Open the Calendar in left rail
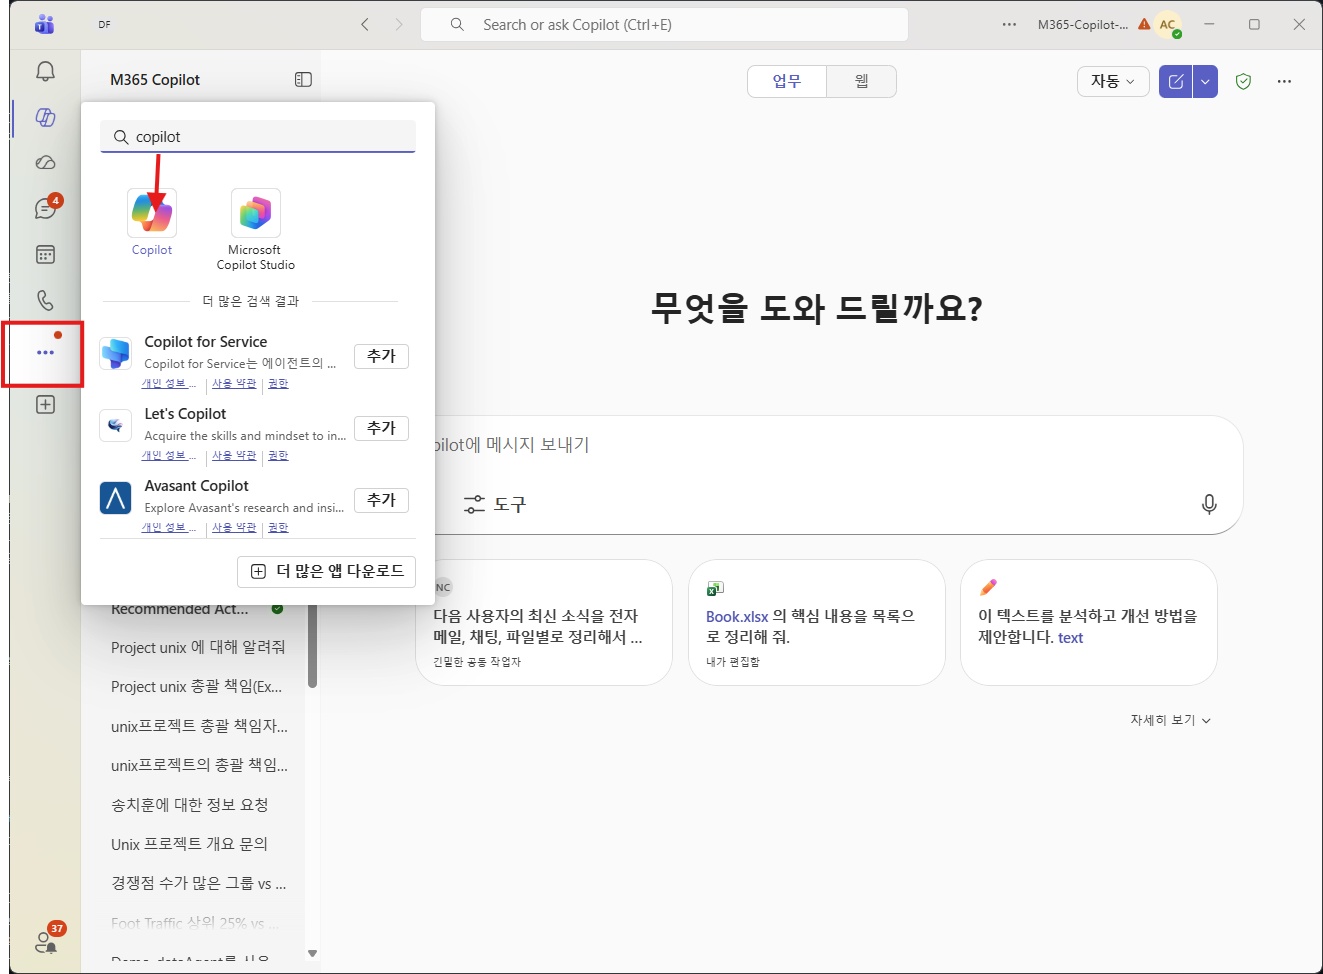This screenshot has height=974, width=1323. pyautogui.click(x=45, y=254)
